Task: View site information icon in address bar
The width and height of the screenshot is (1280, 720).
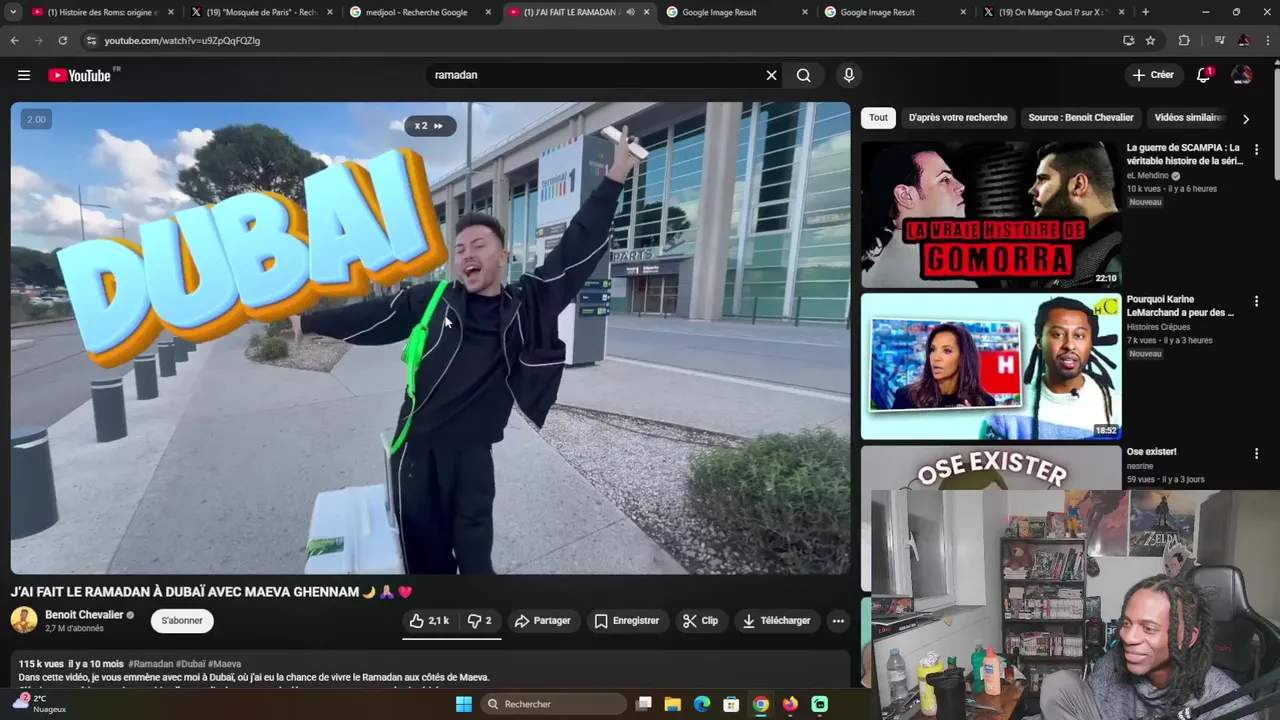Action: point(91,40)
